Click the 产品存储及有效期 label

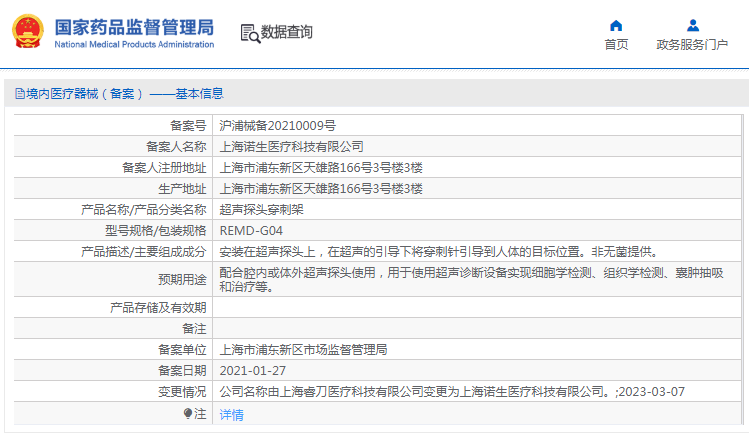point(159,308)
